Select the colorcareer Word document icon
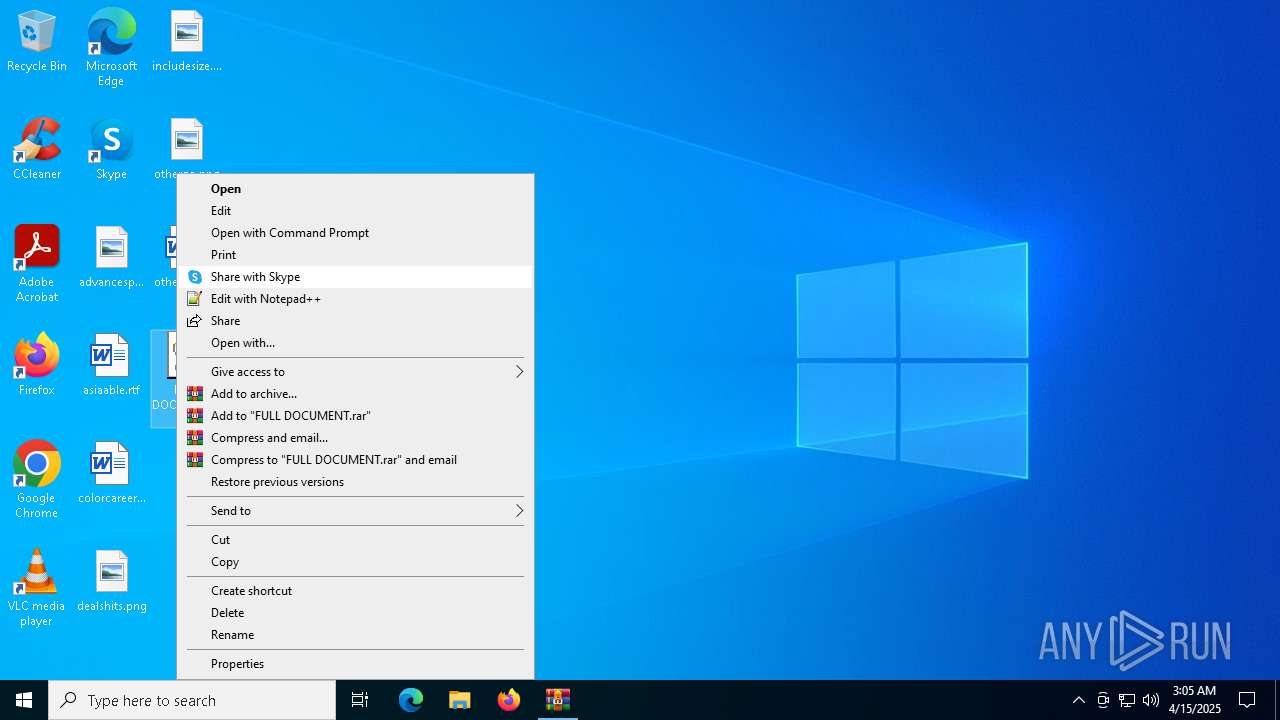 [112, 473]
